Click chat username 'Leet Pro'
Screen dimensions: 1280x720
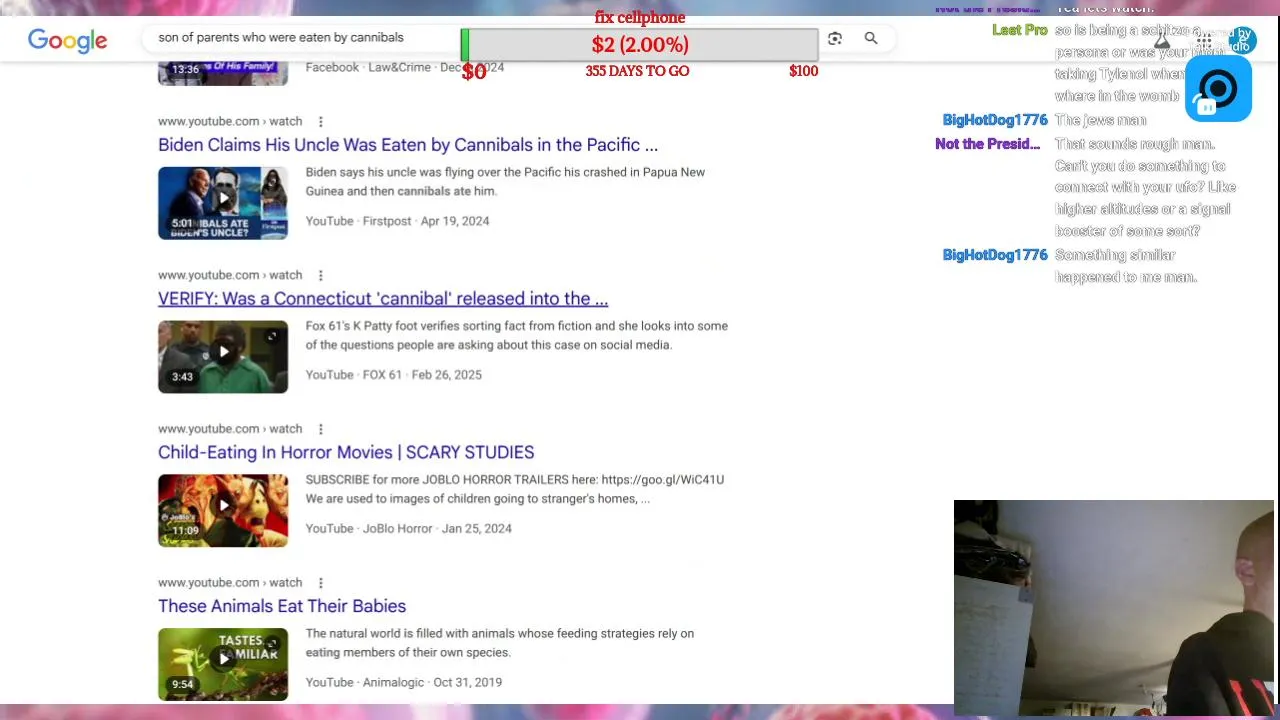[1019, 30]
